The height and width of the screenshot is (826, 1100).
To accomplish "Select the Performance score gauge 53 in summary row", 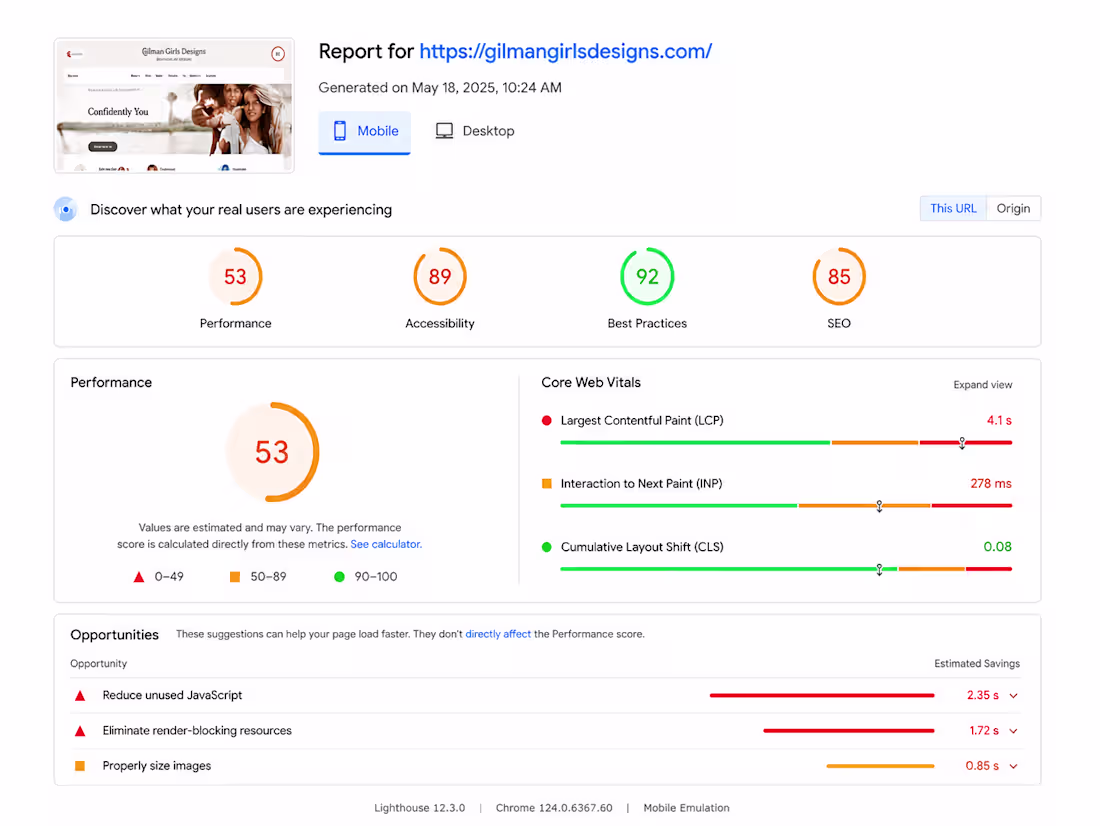I will [x=235, y=277].
